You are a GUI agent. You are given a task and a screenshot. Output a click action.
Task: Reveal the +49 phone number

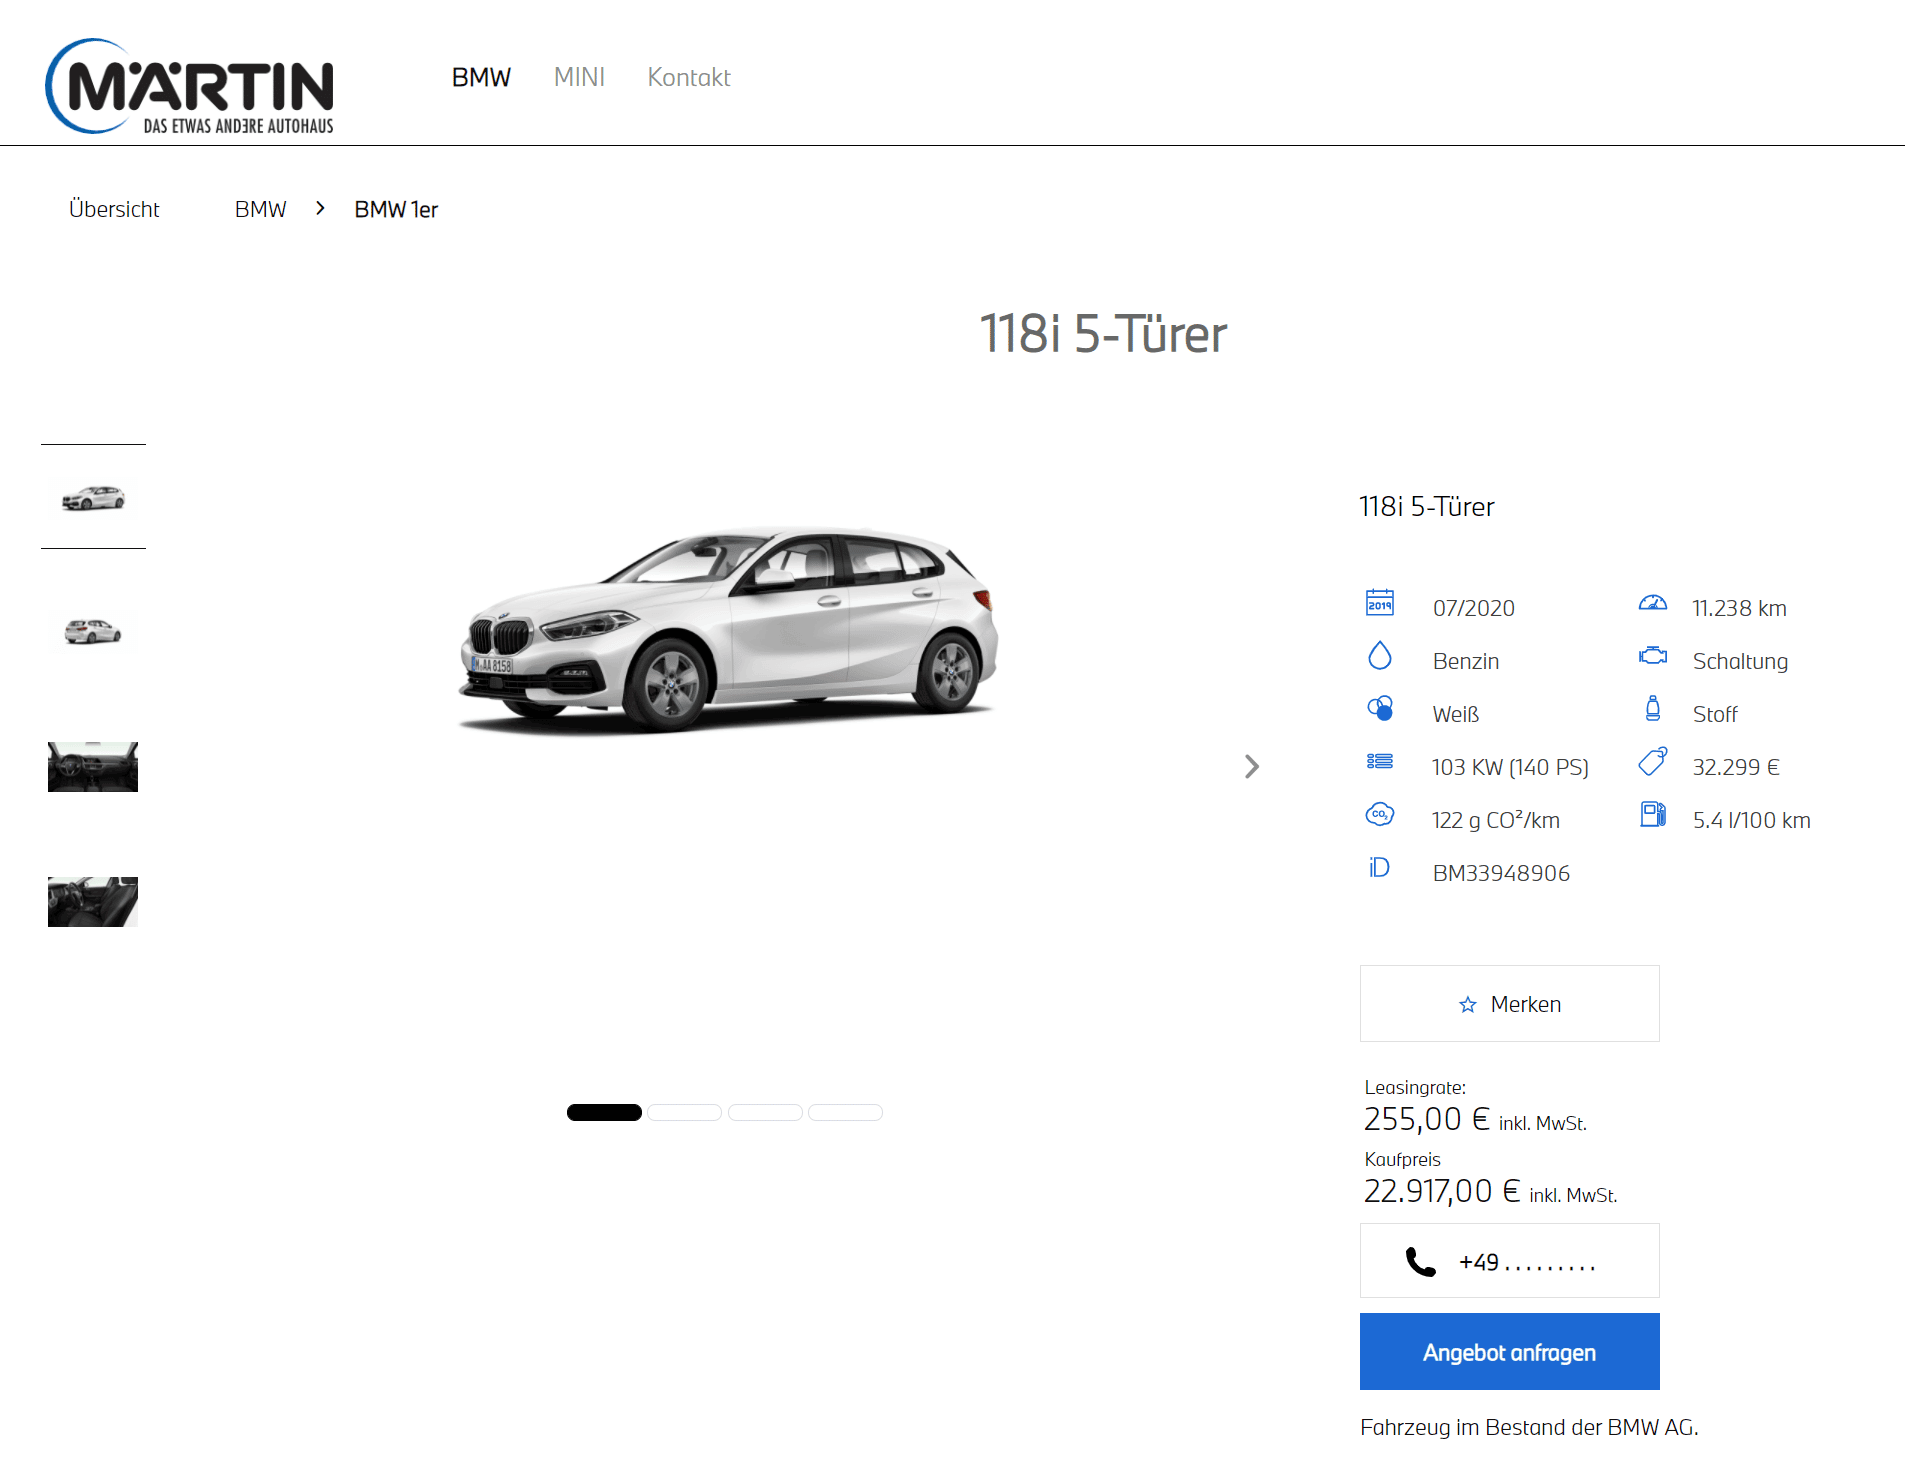click(1509, 1260)
